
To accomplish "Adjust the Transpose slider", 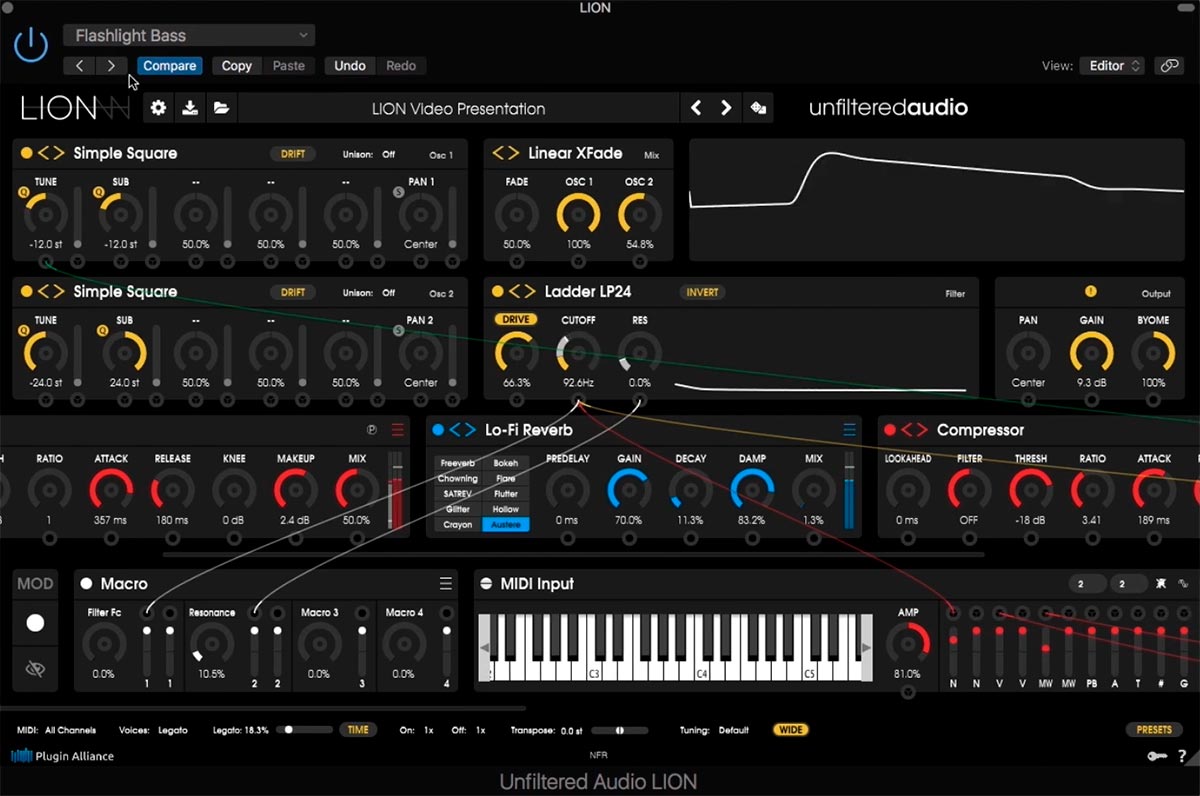I will point(619,730).
